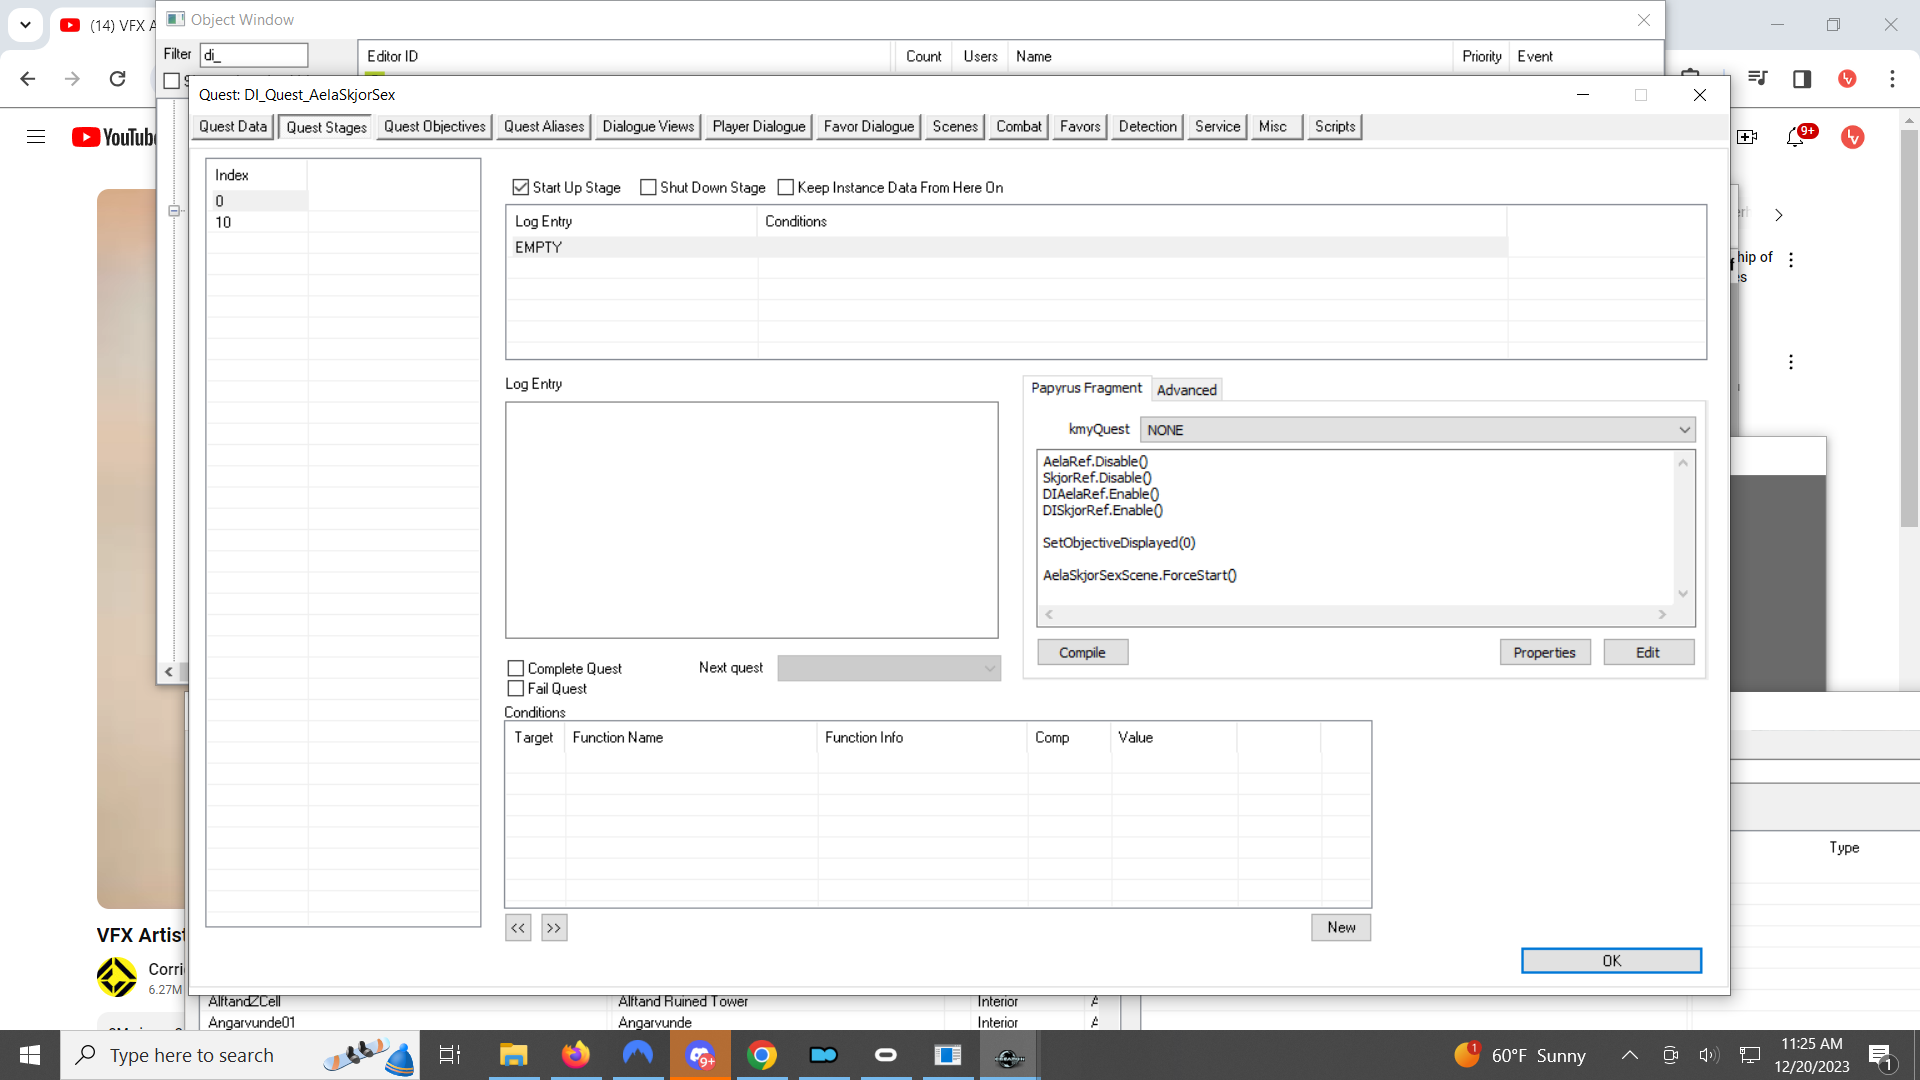Uncheck the Start Up Stage checkbox
Image resolution: width=1920 pixels, height=1080 pixels.
(x=520, y=187)
